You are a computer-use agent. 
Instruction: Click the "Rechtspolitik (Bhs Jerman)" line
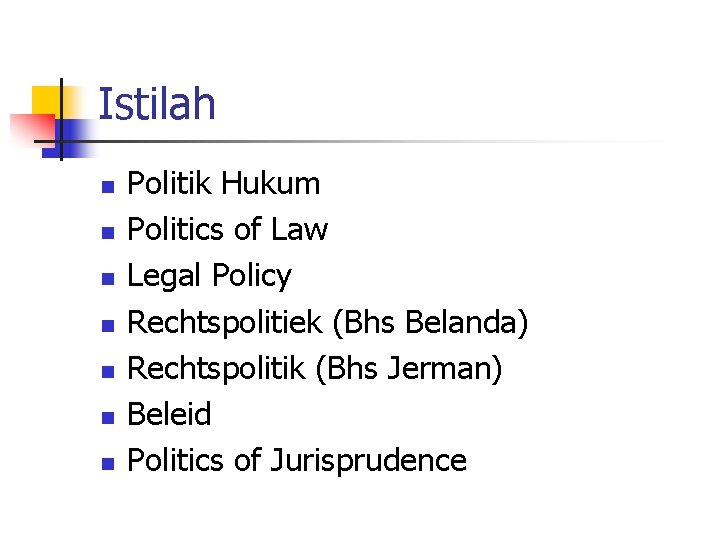tap(315, 369)
